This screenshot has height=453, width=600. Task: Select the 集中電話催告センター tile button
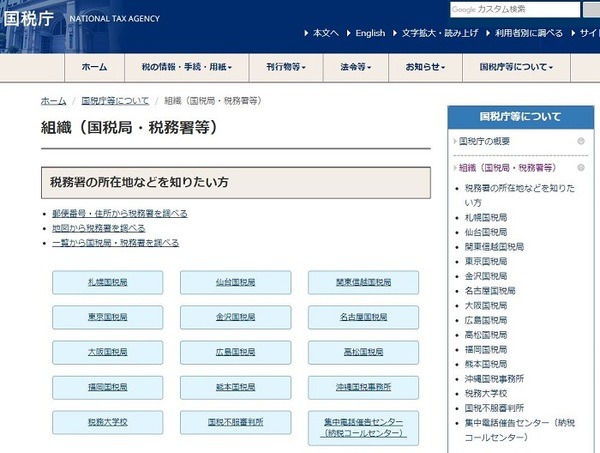364,428
